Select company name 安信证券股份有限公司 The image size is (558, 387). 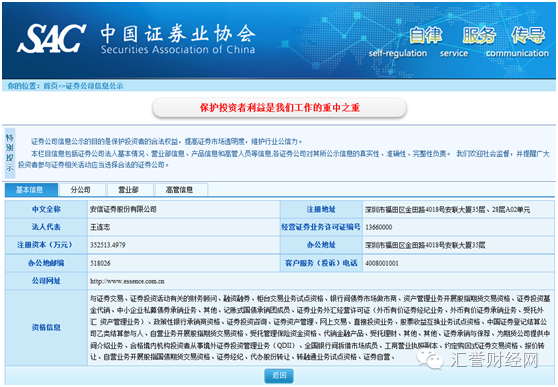point(123,209)
